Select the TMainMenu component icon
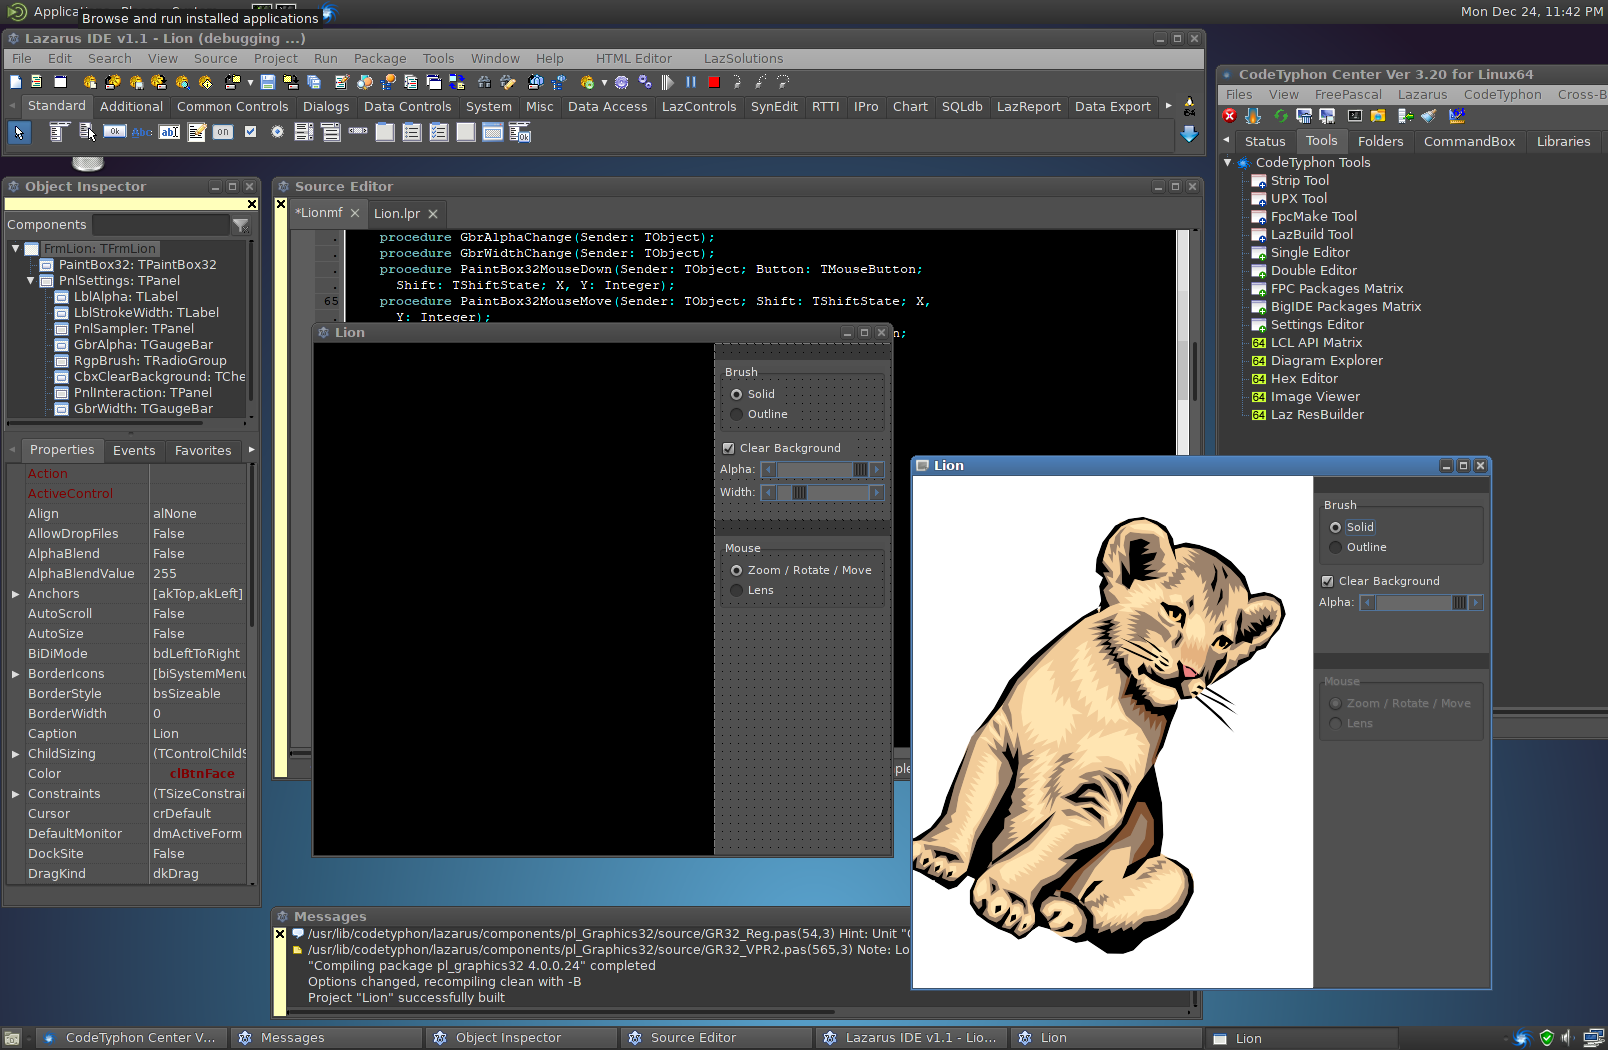The height and width of the screenshot is (1050, 1608). 60,132
